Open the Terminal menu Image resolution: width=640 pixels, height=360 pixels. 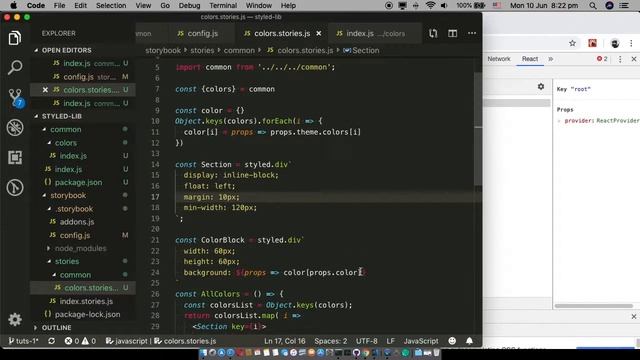(x=223, y=6)
